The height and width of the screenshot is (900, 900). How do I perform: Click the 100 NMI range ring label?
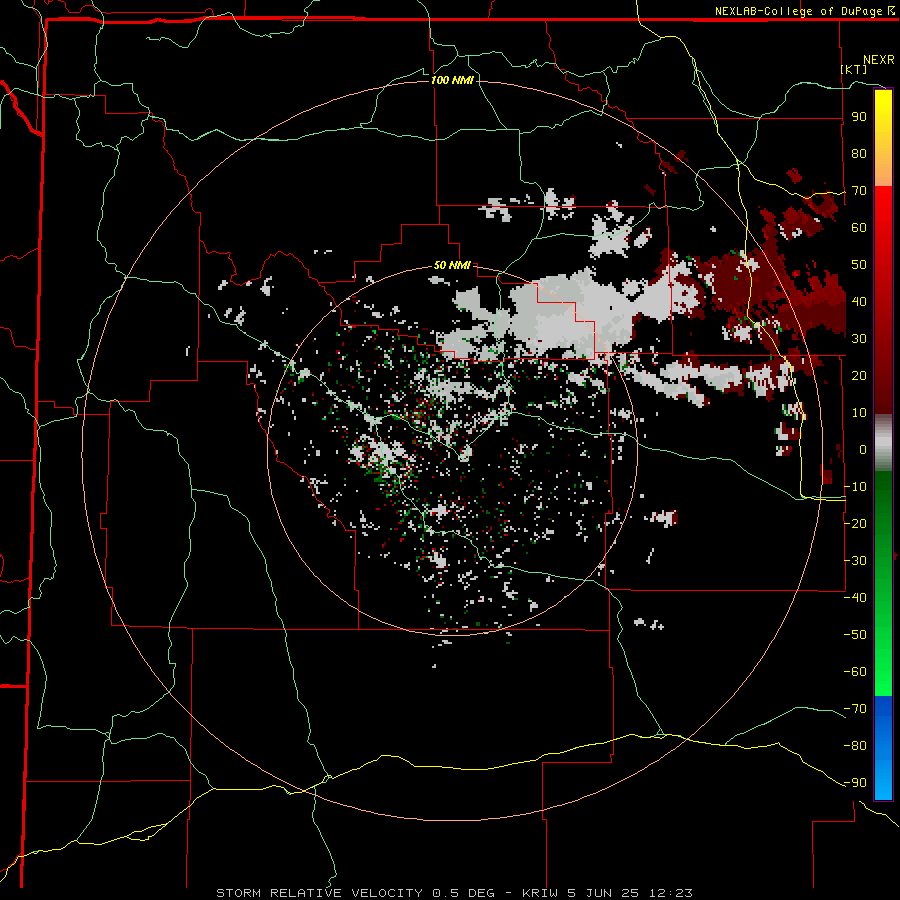click(452, 80)
